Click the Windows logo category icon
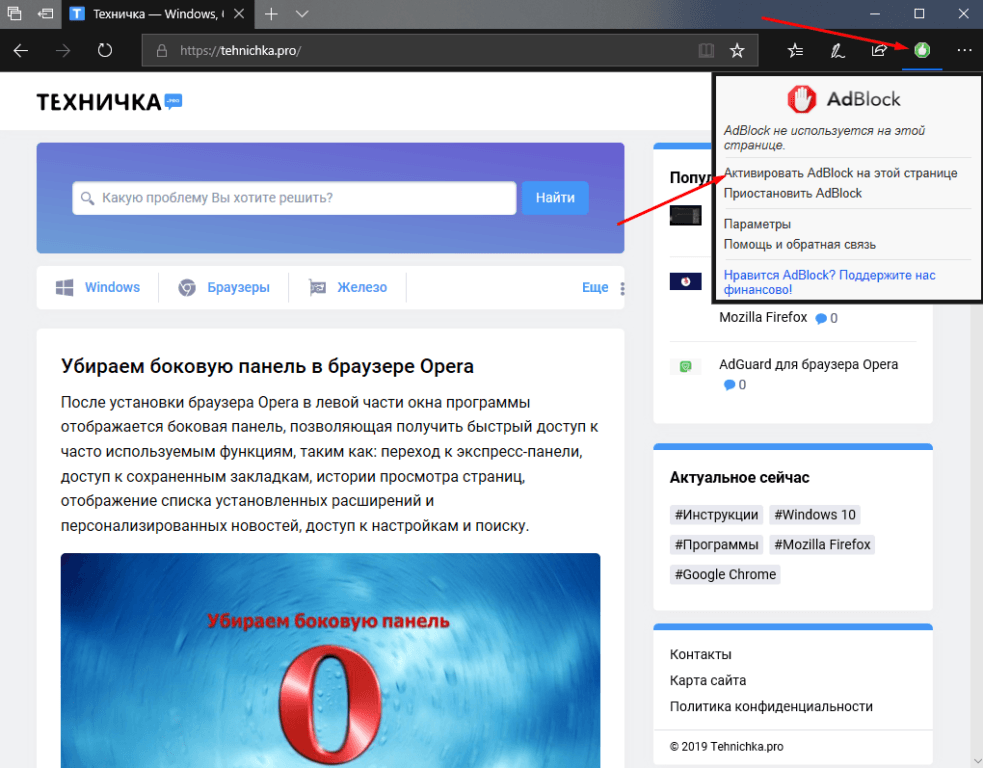Viewport: 983px width, 768px height. click(65, 288)
